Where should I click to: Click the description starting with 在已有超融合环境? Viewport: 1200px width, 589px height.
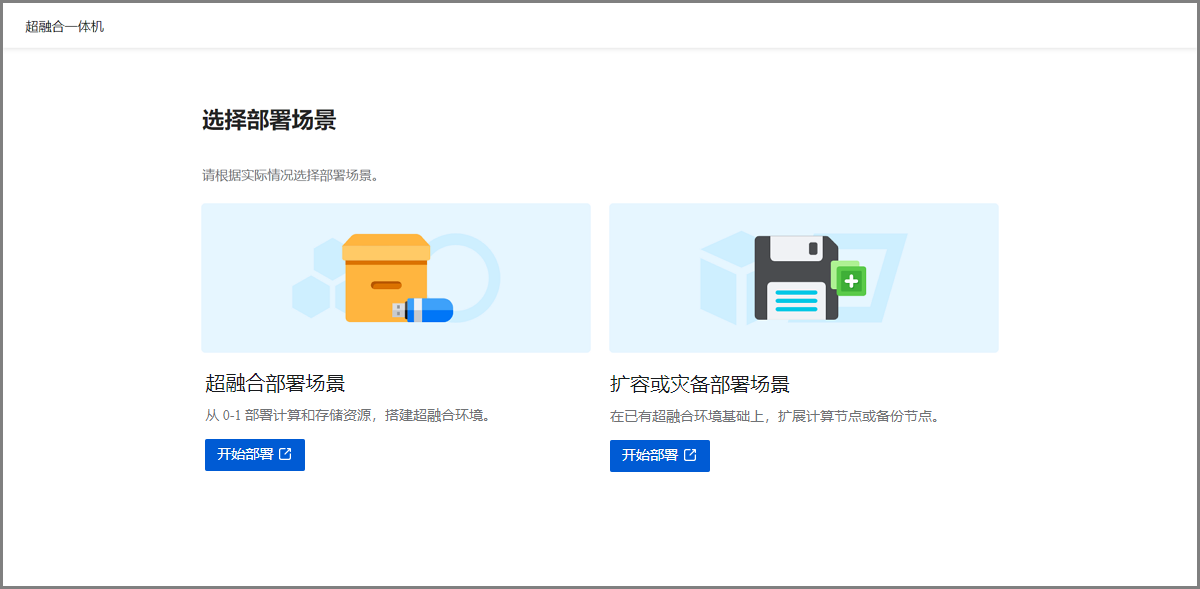(x=776, y=416)
